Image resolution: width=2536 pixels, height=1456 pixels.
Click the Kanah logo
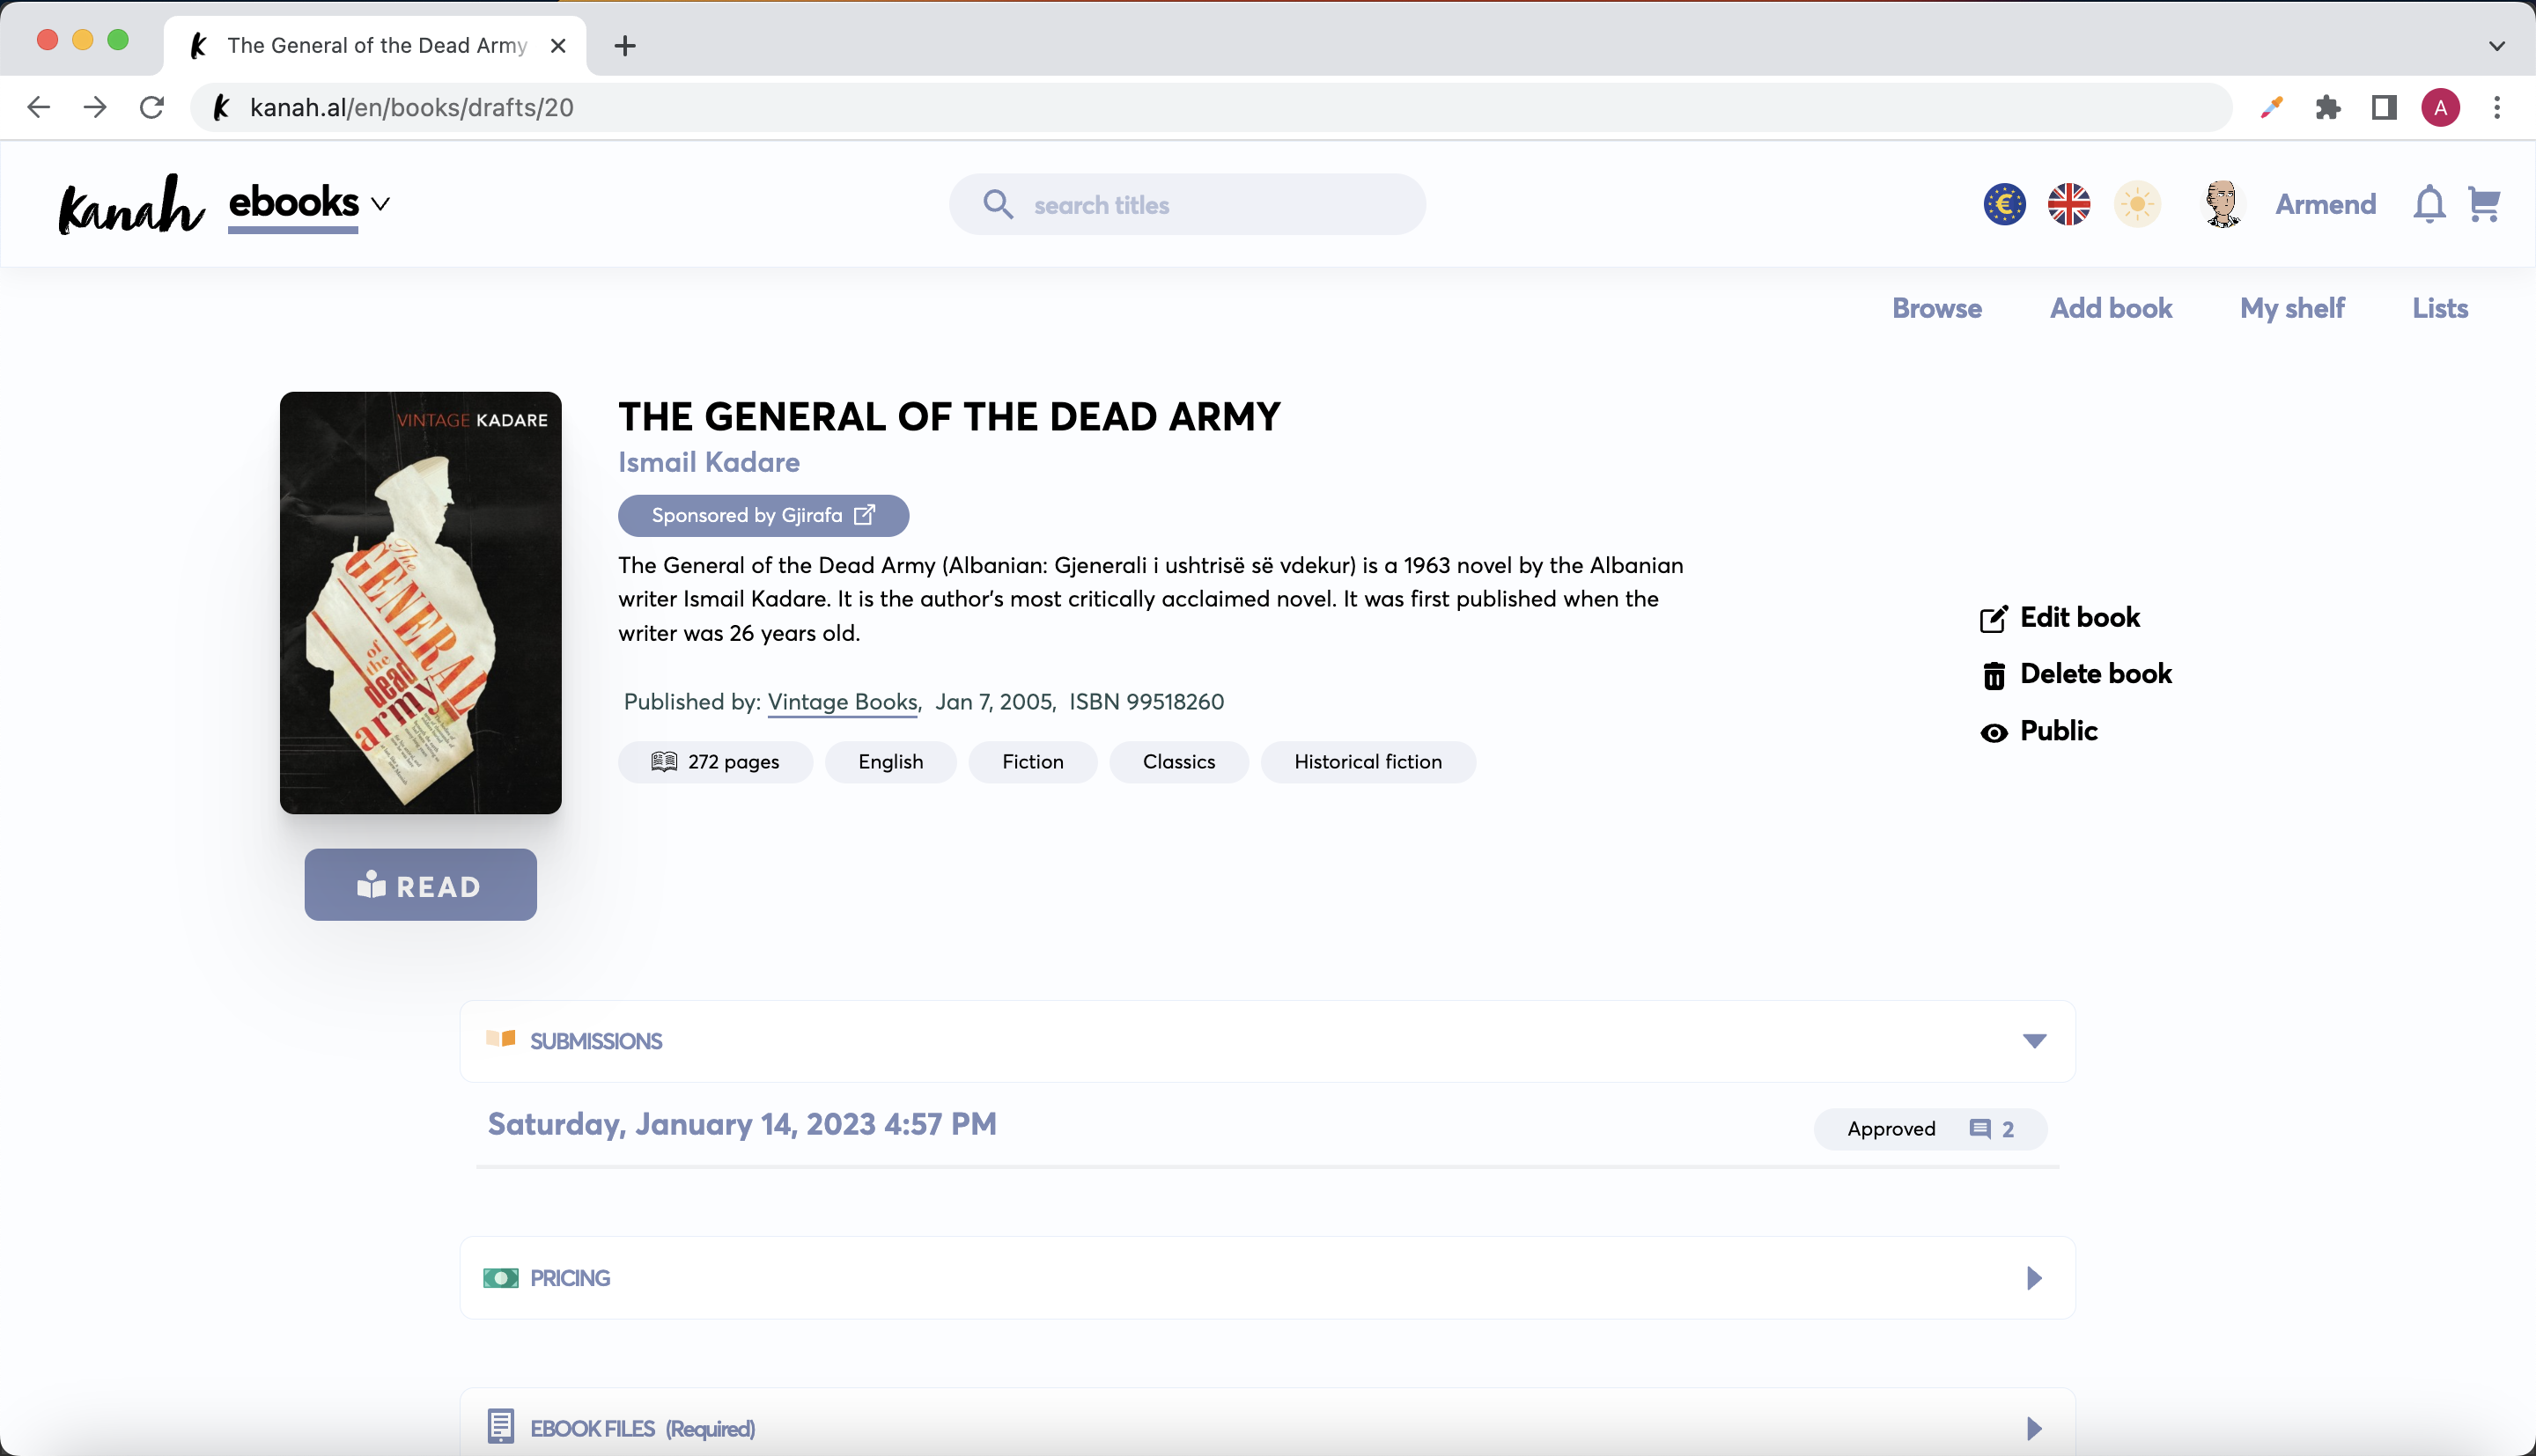coord(131,204)
